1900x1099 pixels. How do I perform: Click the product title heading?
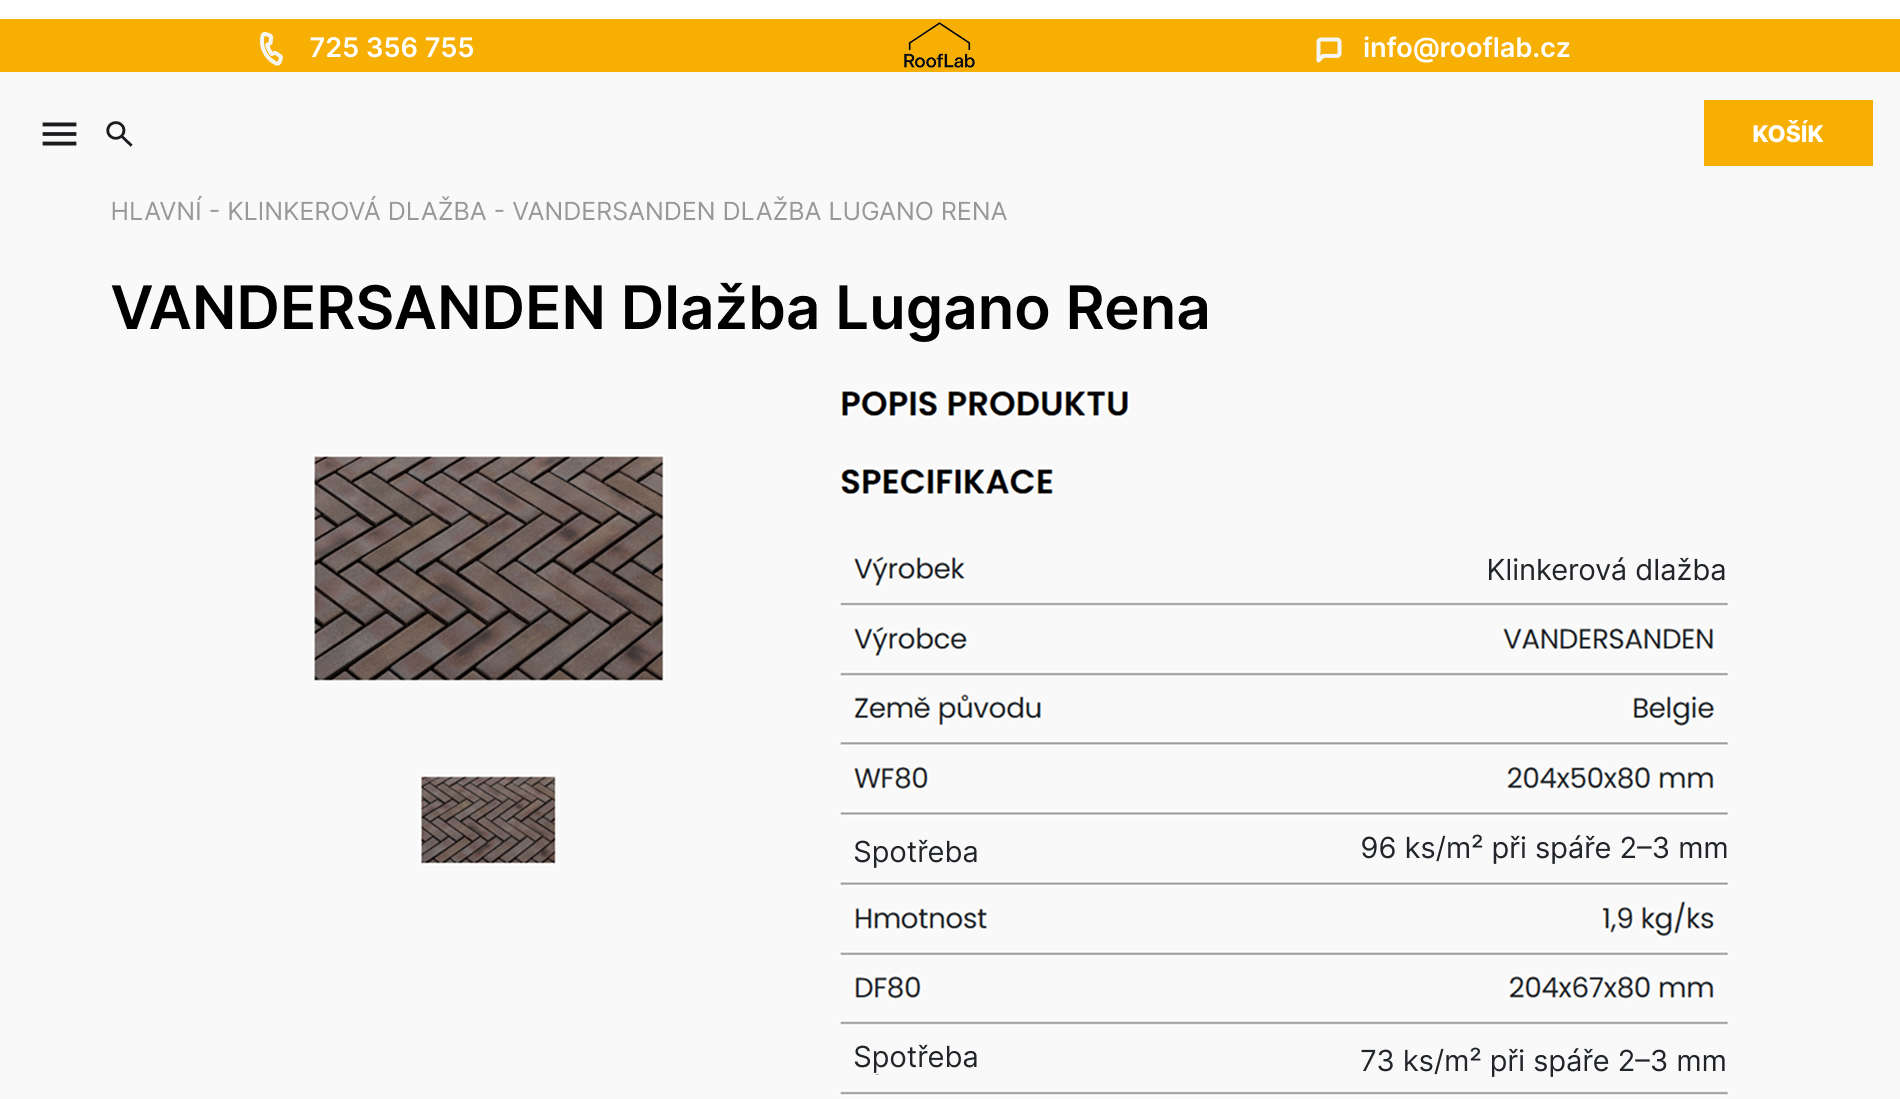660,308
